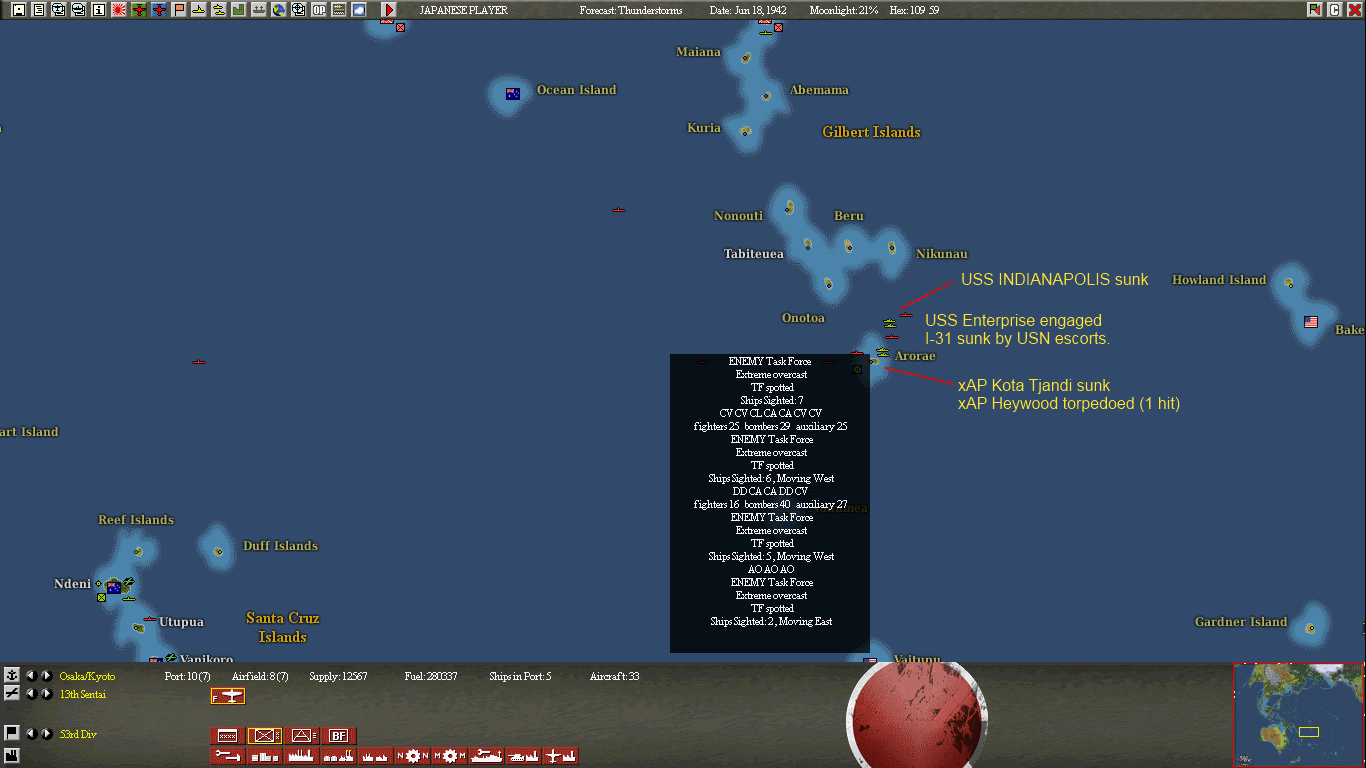Select the Howland Island US flag base
The width and height of the screenshot is (1366, 768).
[1311, 322]
